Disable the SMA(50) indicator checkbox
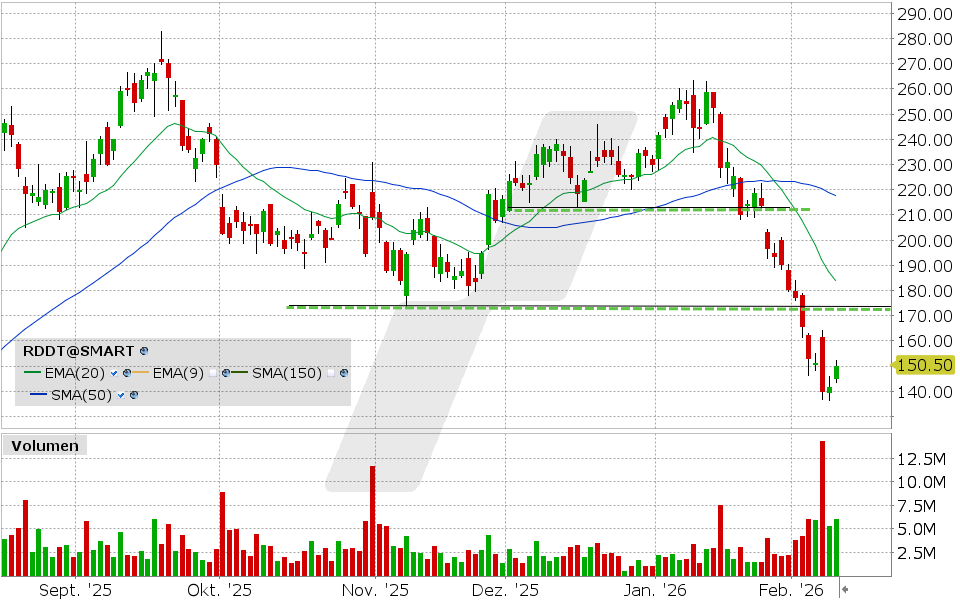 pyautogui.click(x=121, y=394)
